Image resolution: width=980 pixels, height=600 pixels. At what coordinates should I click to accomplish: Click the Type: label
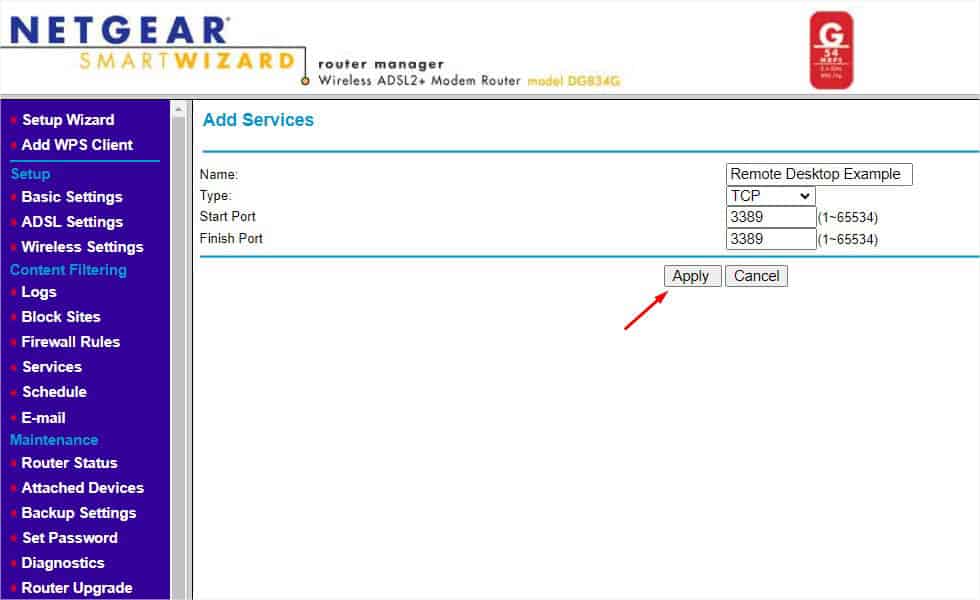pyautogui.click(x=216, y=196)
